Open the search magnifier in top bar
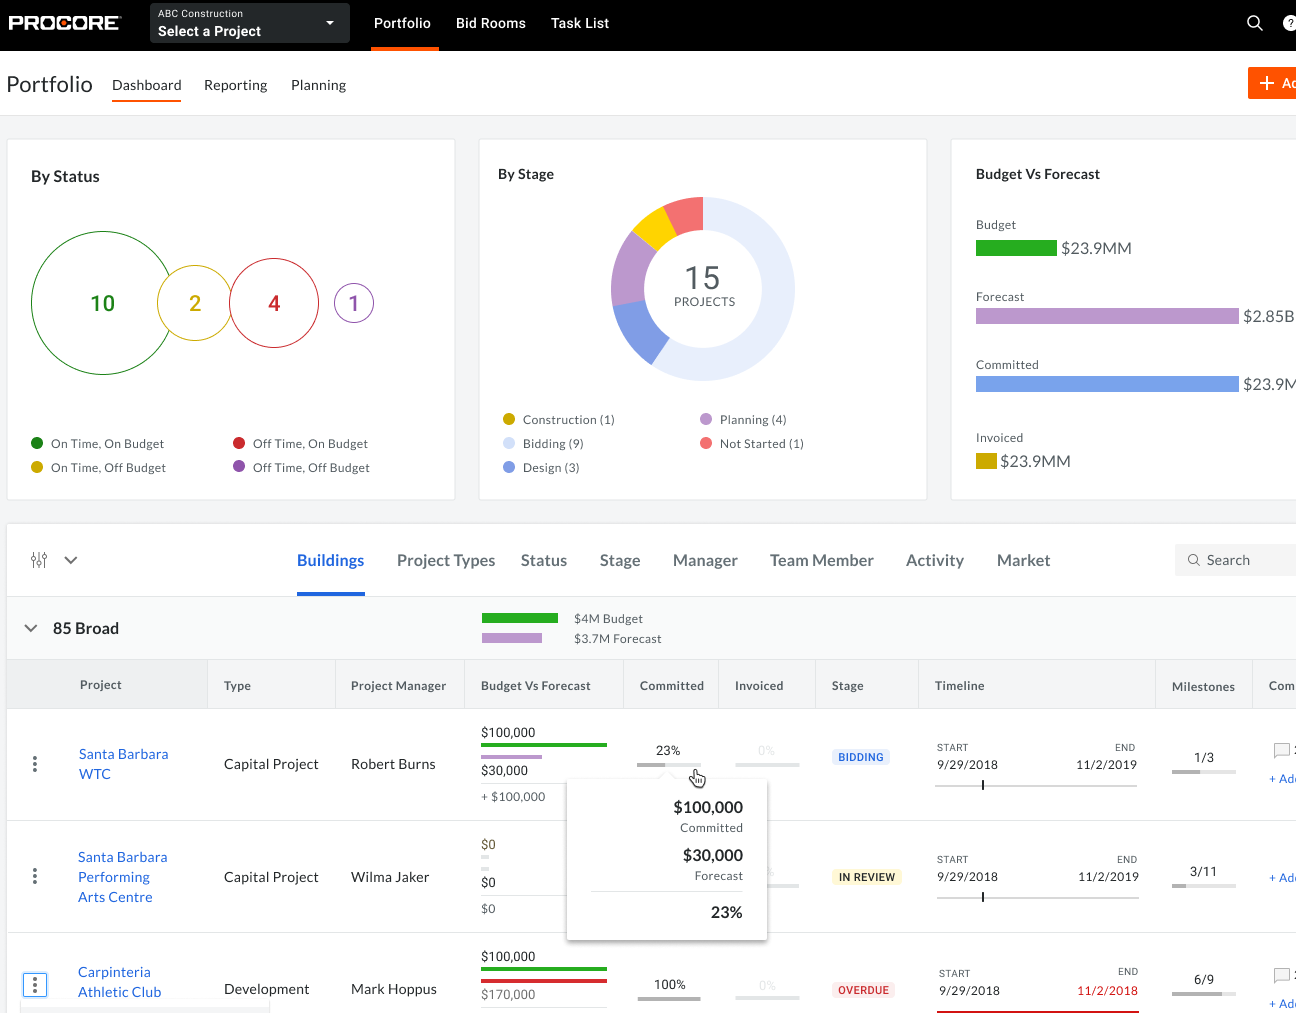The height and width of the screenshot is (1013, 1296). click(x=1254, y=23)
